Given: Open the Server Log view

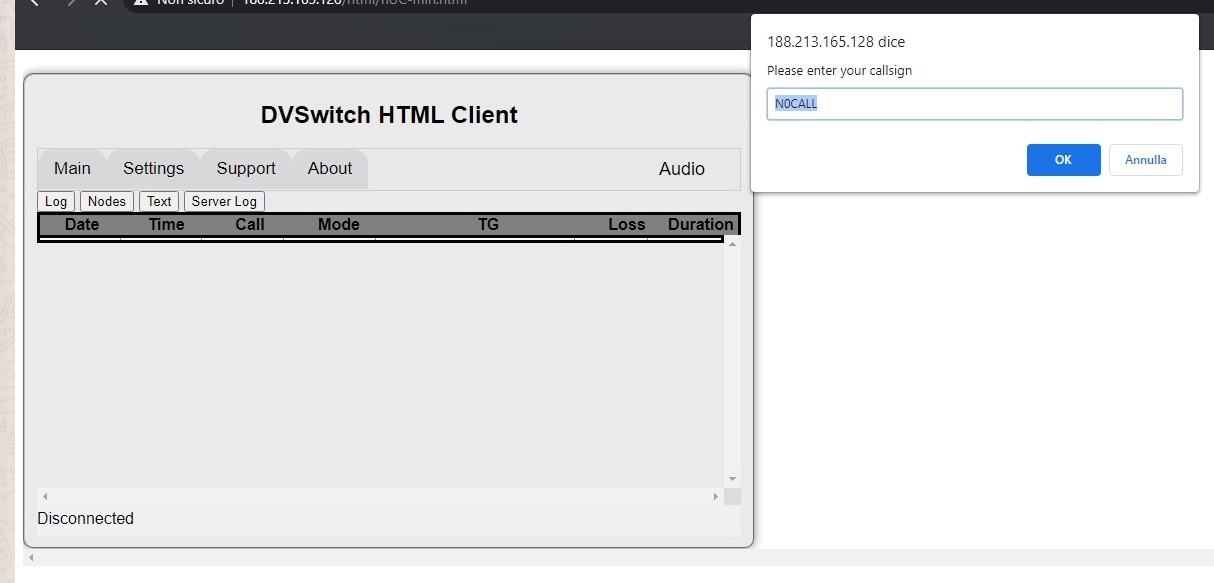Looking at the screenshot, I should click(223, 201).
